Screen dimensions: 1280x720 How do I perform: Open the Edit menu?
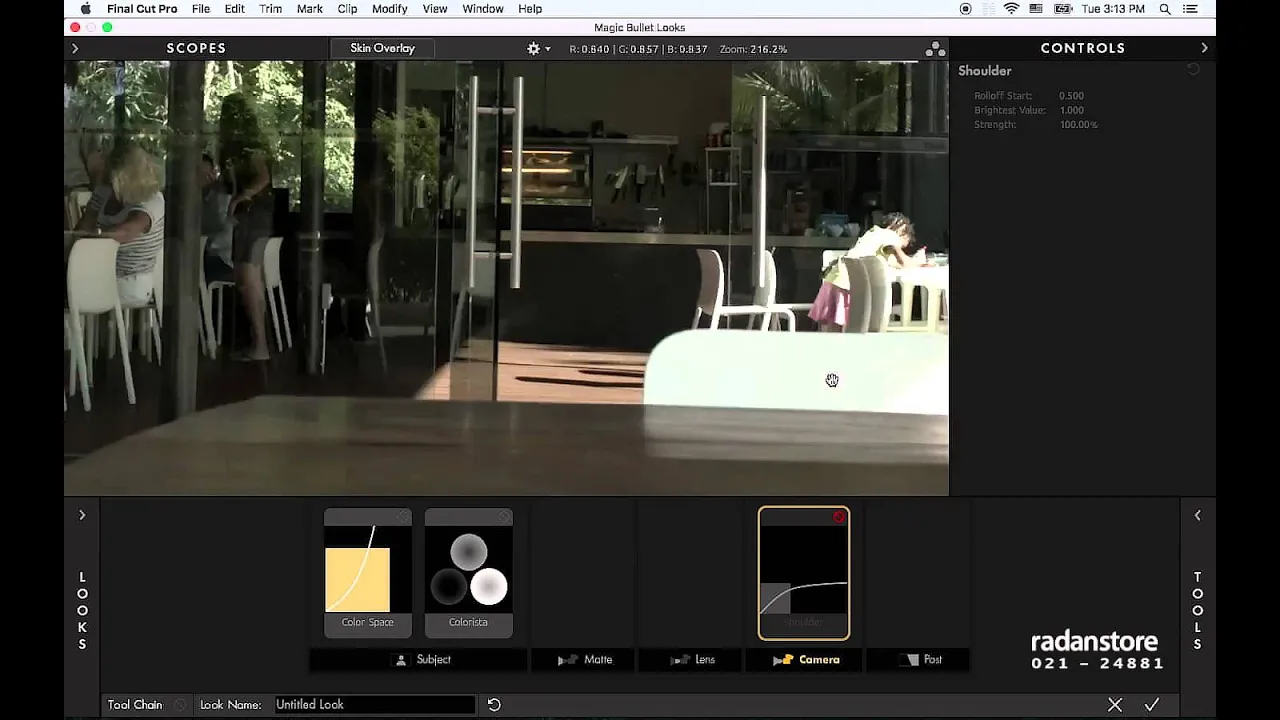coord(235,9)
